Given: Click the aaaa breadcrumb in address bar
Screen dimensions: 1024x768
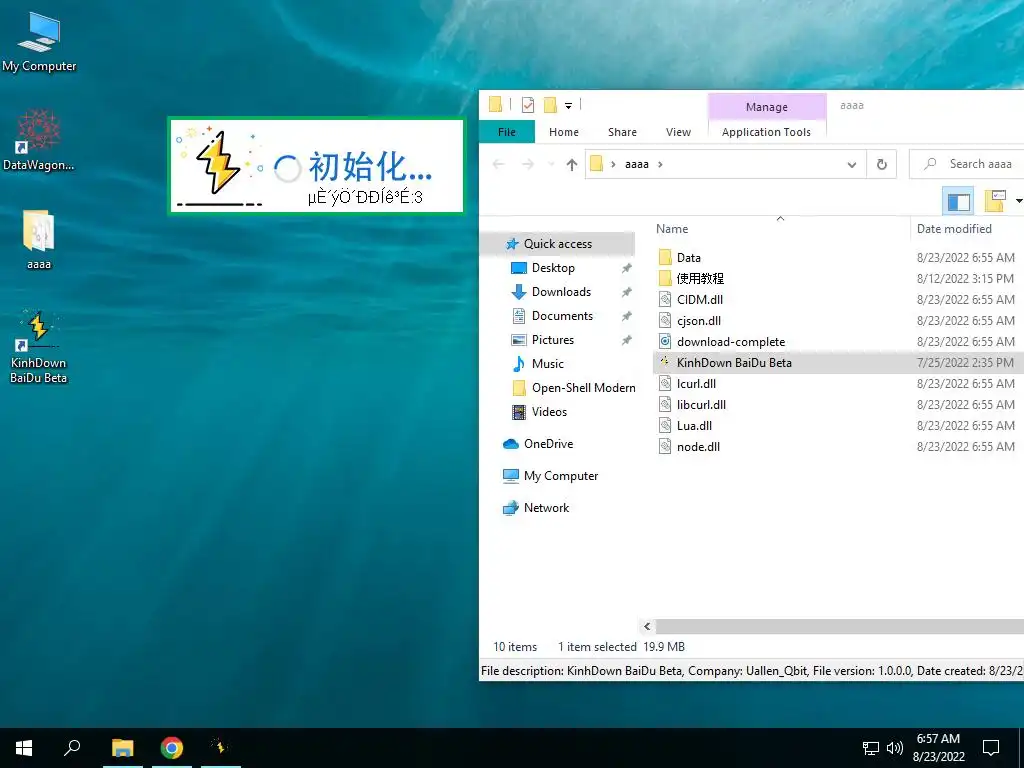Looking at the screenshot, I should point(637,165).
